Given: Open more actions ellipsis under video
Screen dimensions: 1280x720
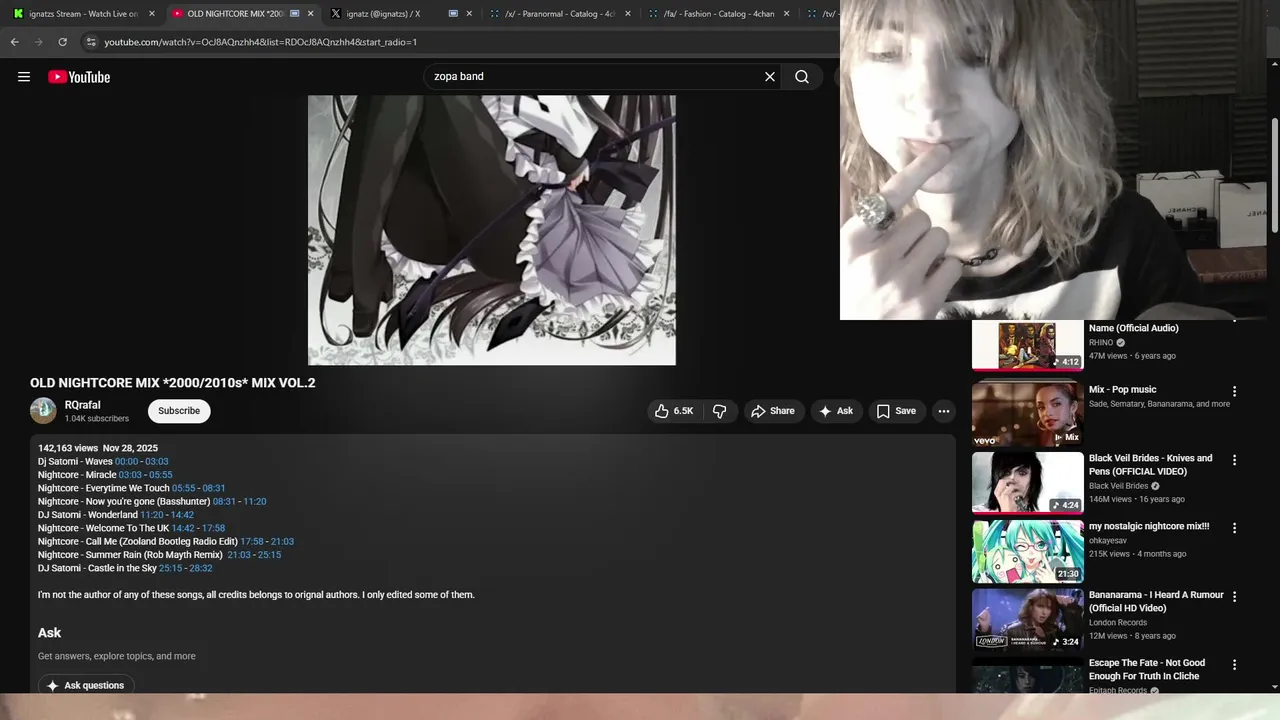Looking at the screenshot, I should [x=943, y=411].
